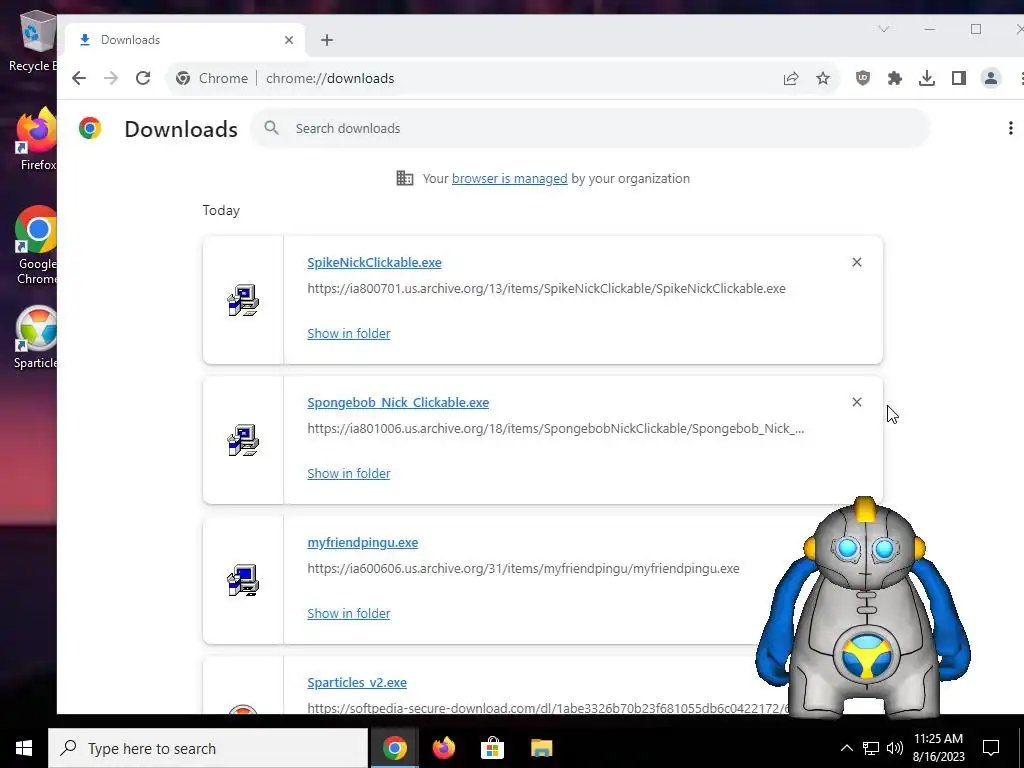
Task: Click the organization building icon
Action: pos(405,178)
